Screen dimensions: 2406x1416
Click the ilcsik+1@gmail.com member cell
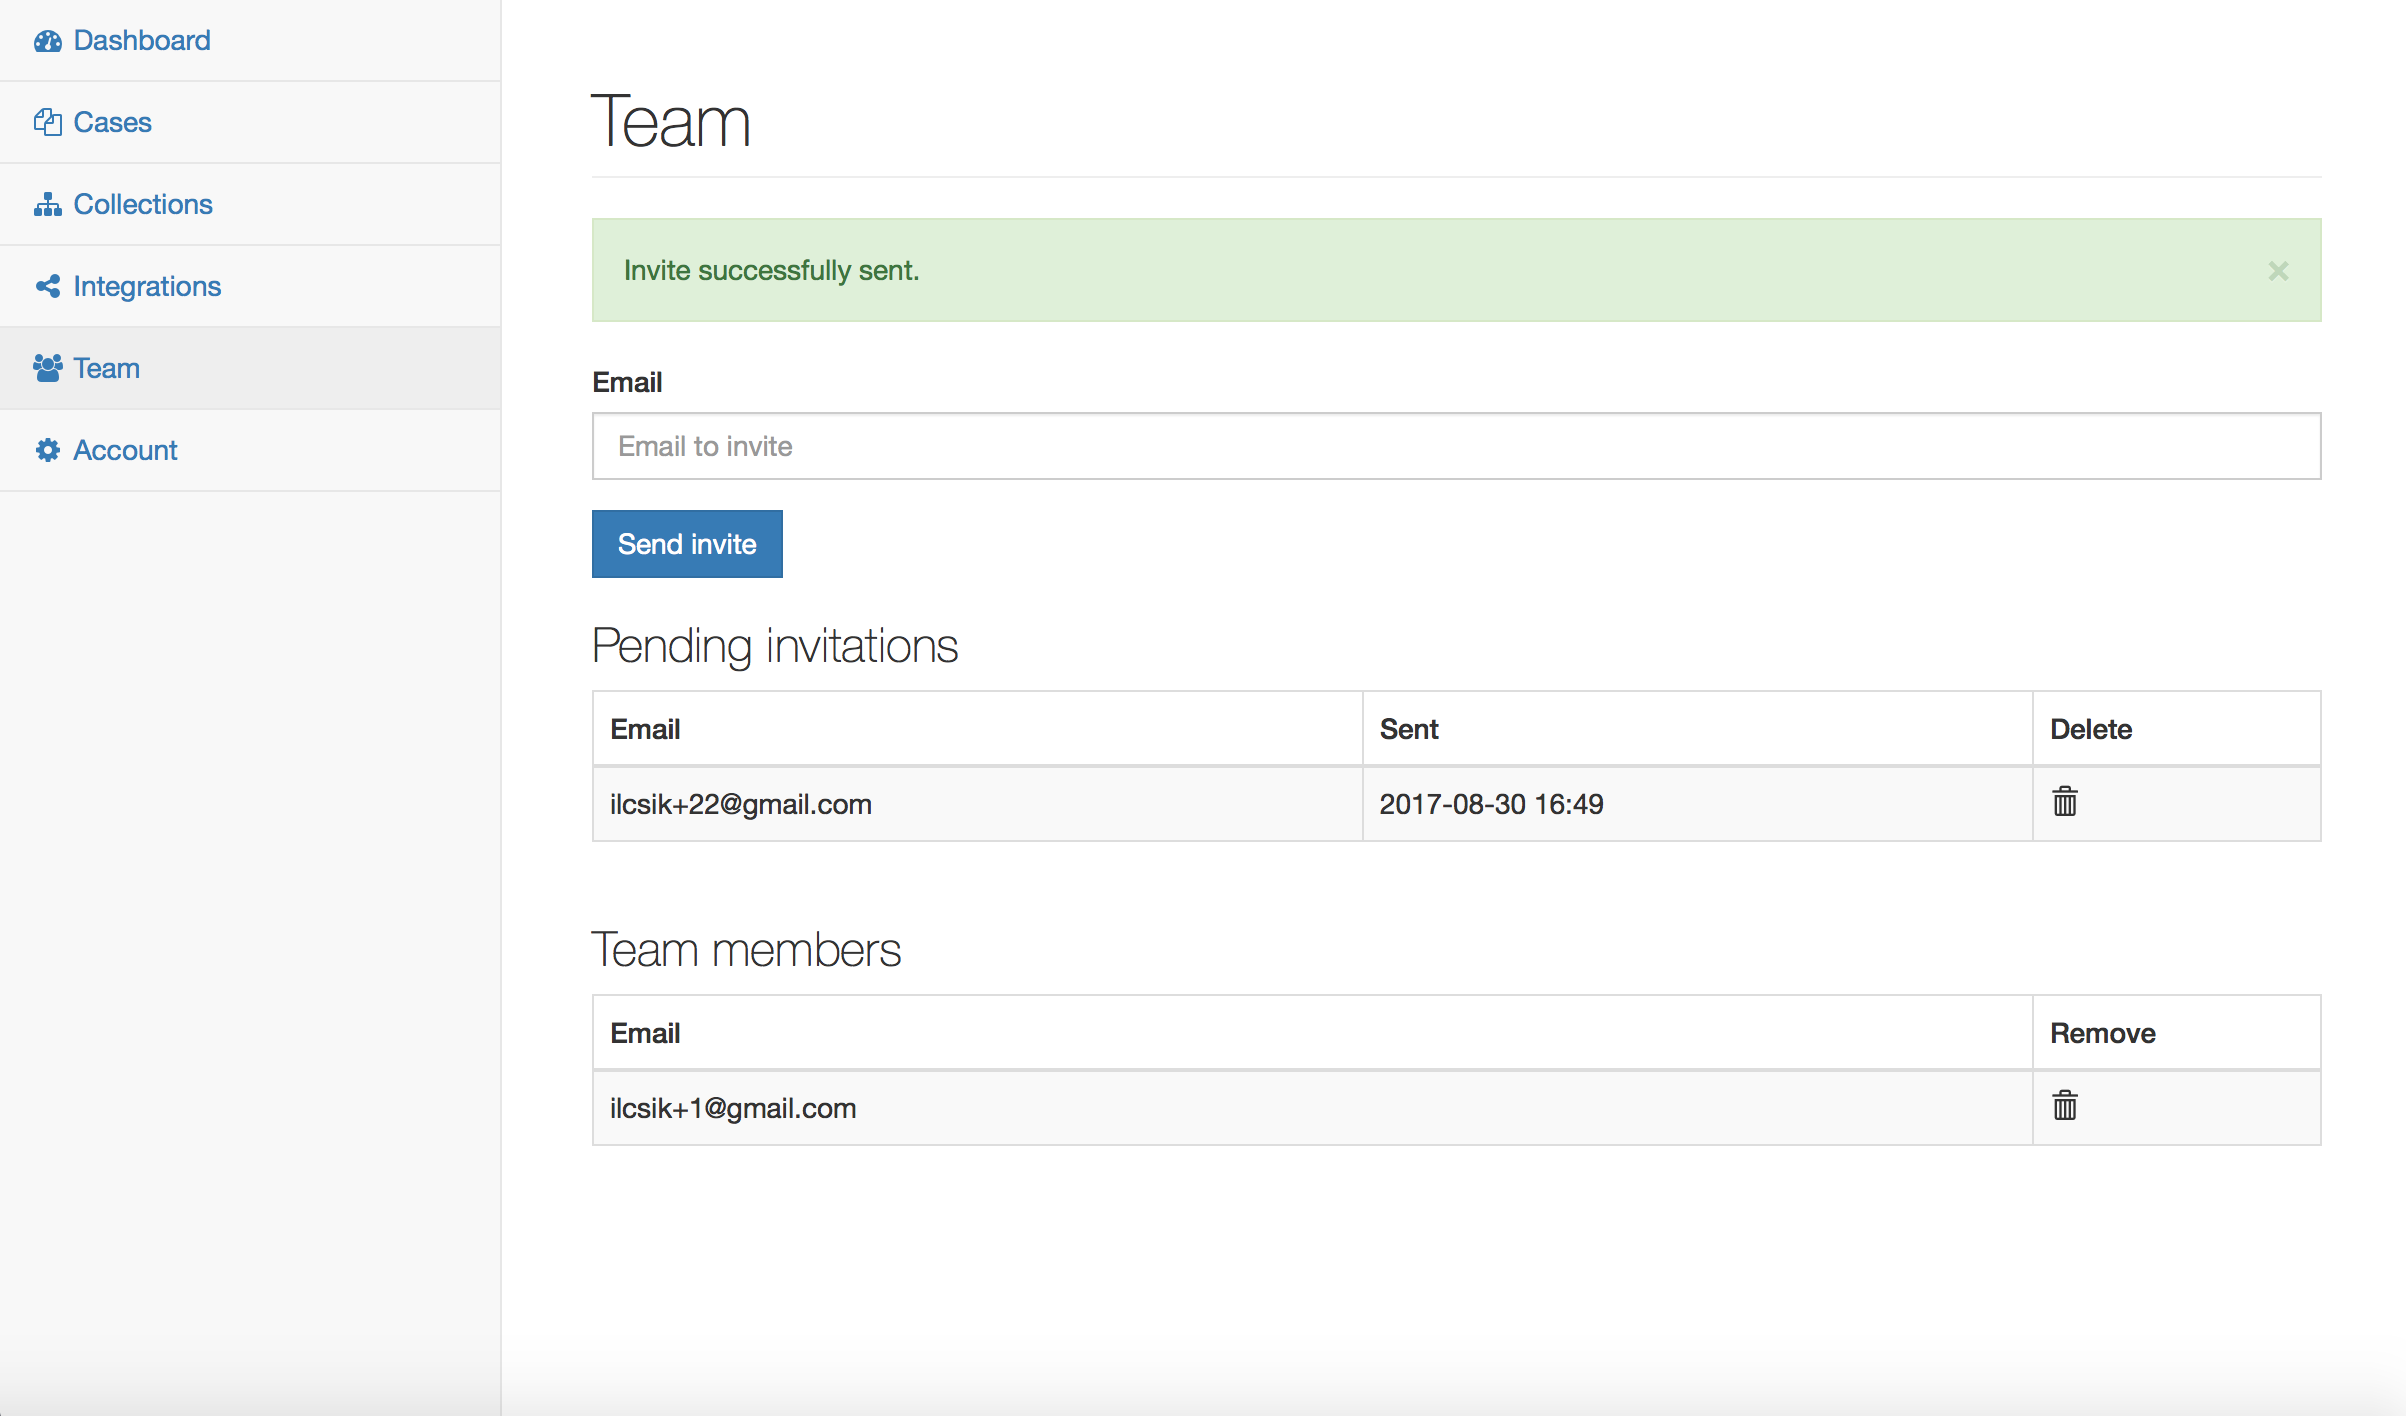[733, 1108]
